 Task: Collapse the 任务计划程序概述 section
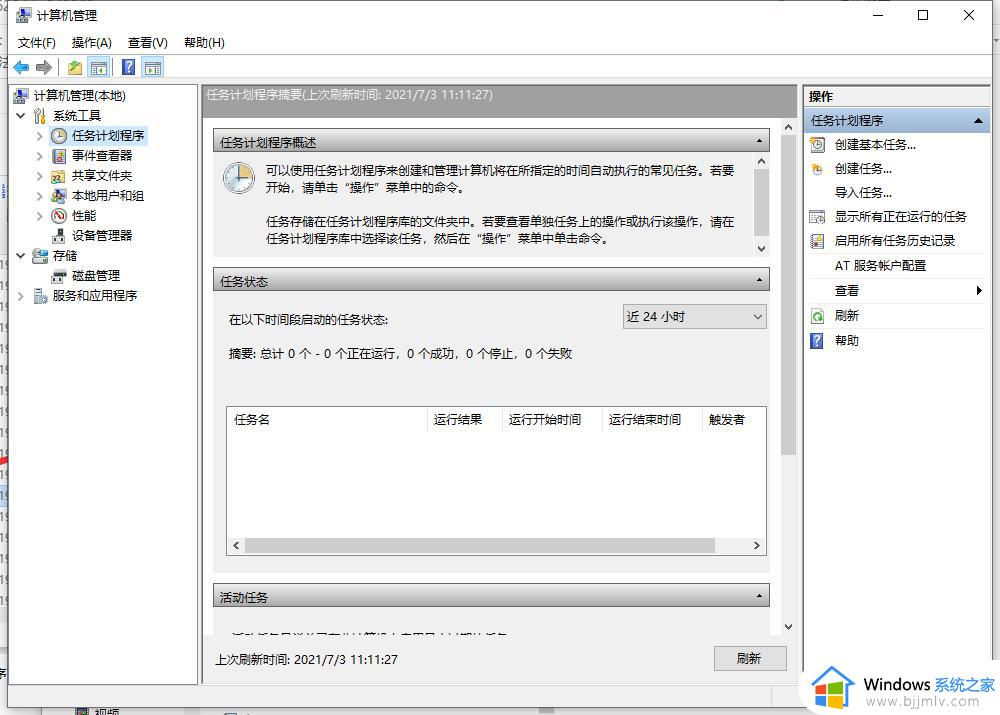(x=759, y=141)
